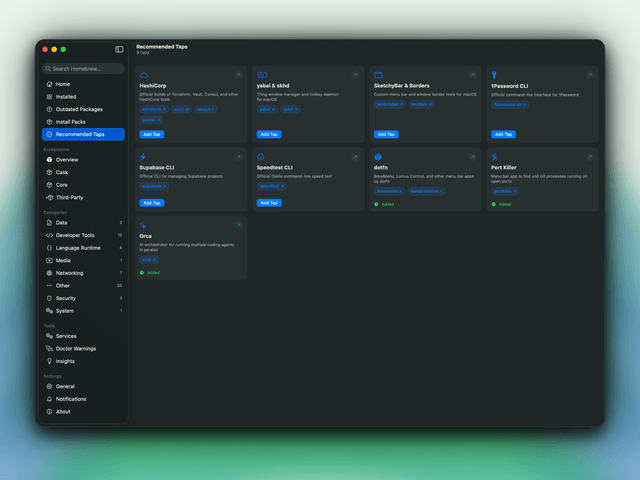Click the terraform package tag
The height and width of the screenshot is (480, 640).
tap(154, 109)
